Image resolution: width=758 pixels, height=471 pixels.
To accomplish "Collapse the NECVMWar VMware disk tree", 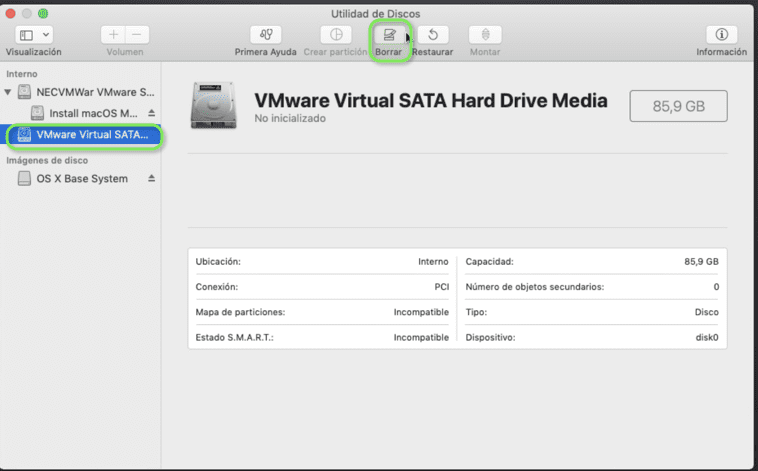I will 8,92.
